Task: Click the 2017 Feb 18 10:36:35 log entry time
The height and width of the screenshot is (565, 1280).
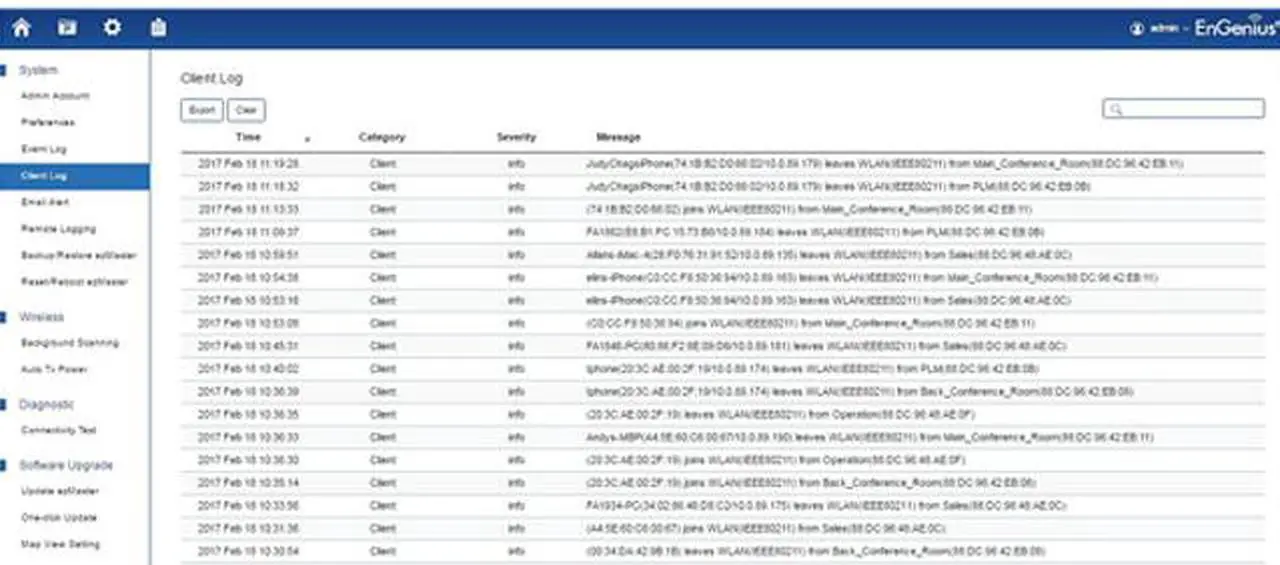Action: tap(248, 414)
